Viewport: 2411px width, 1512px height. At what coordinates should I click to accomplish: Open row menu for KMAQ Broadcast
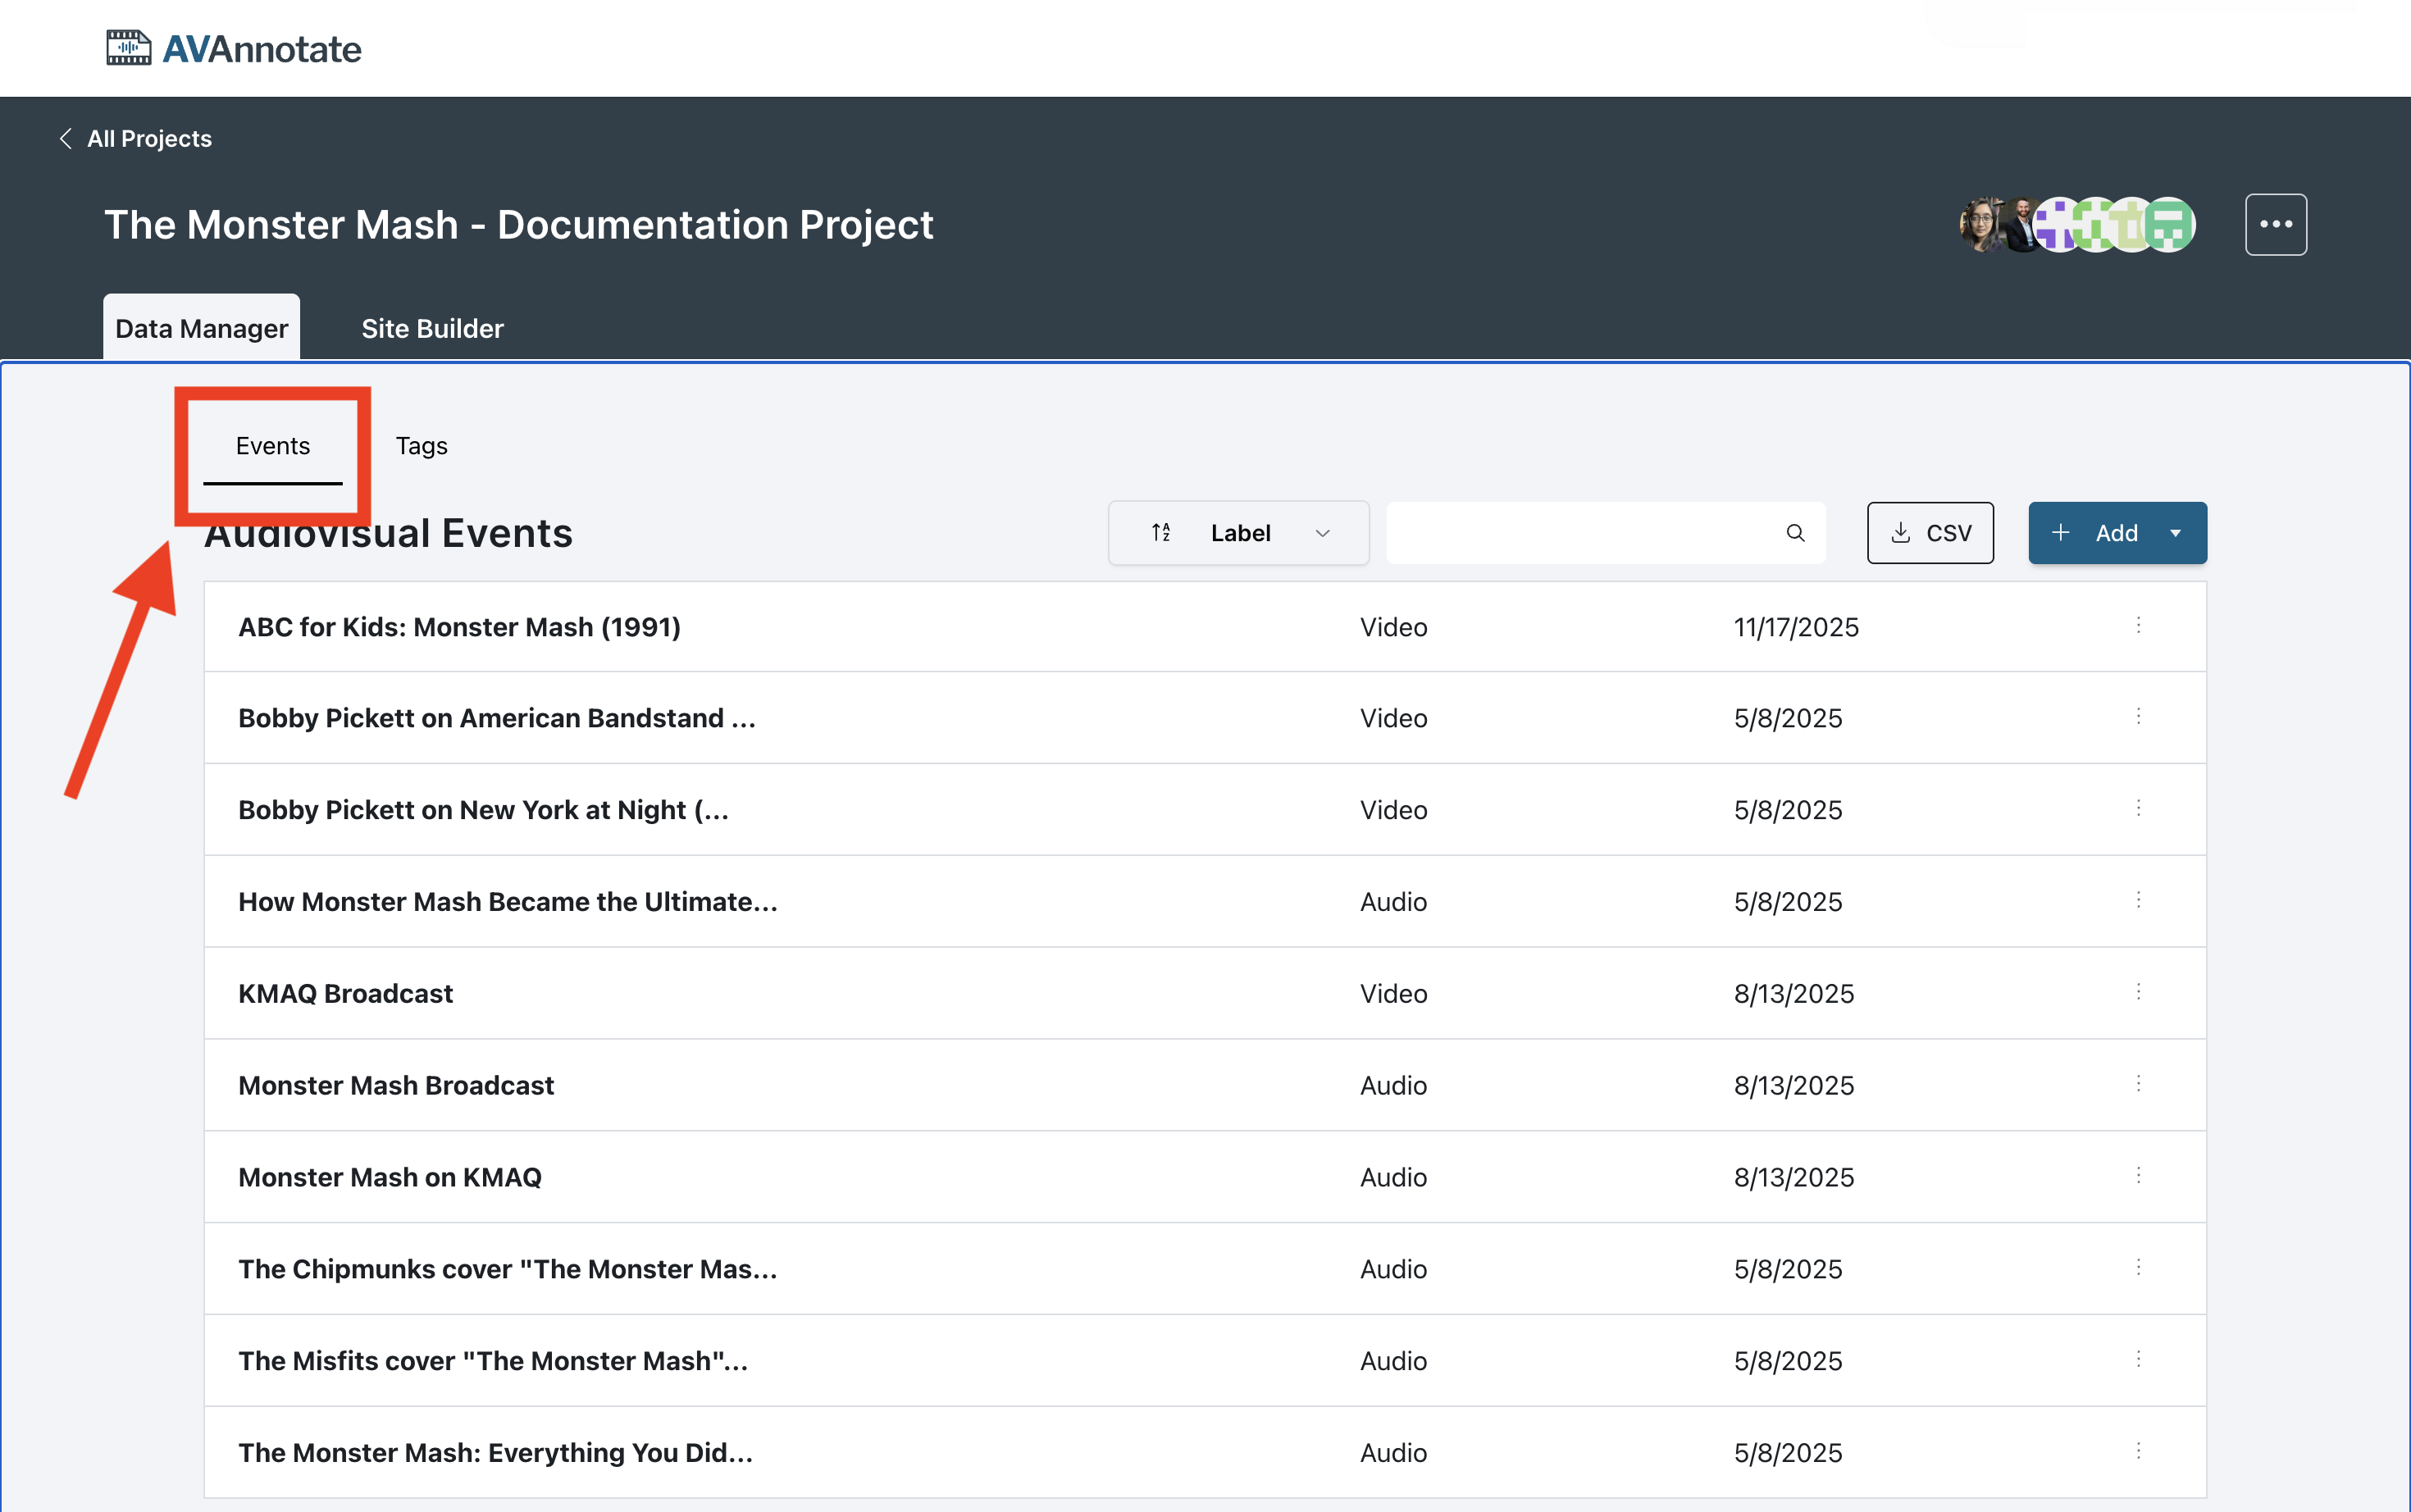click(2138, 992)
